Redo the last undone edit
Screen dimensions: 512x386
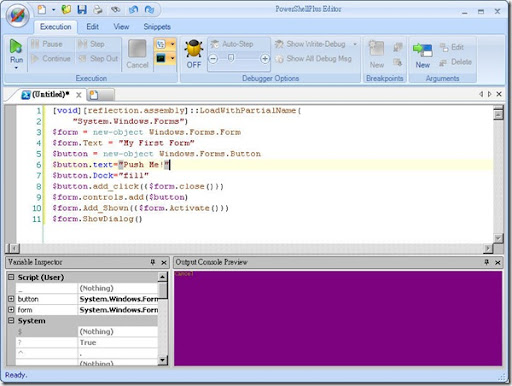tap(149, 10)
